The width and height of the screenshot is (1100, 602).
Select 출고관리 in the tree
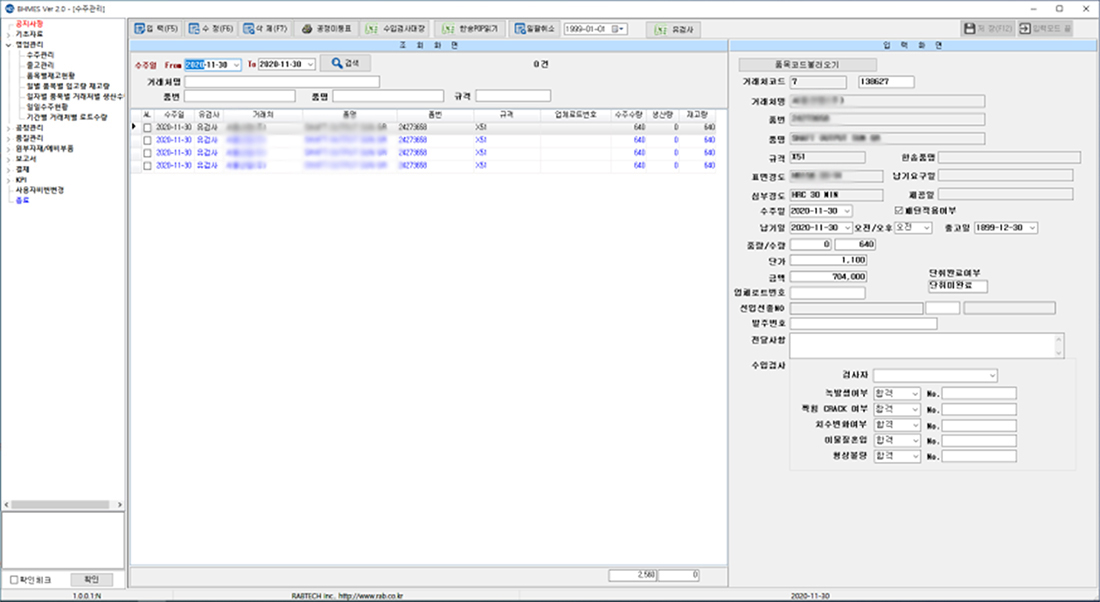tap(40, 65)
